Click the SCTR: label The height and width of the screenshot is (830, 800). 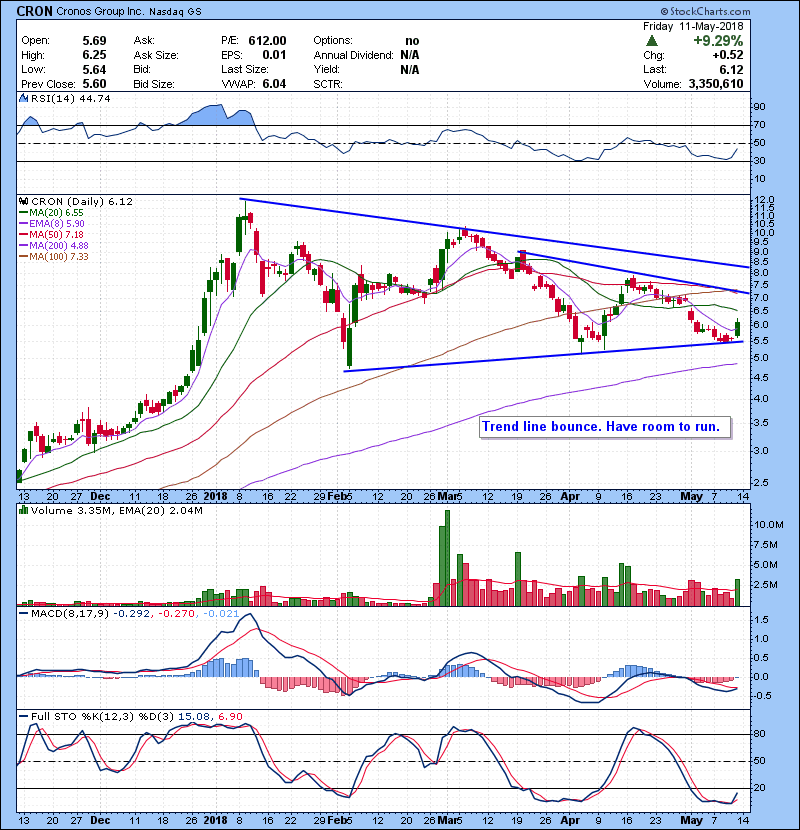click(x=328, y=84)
